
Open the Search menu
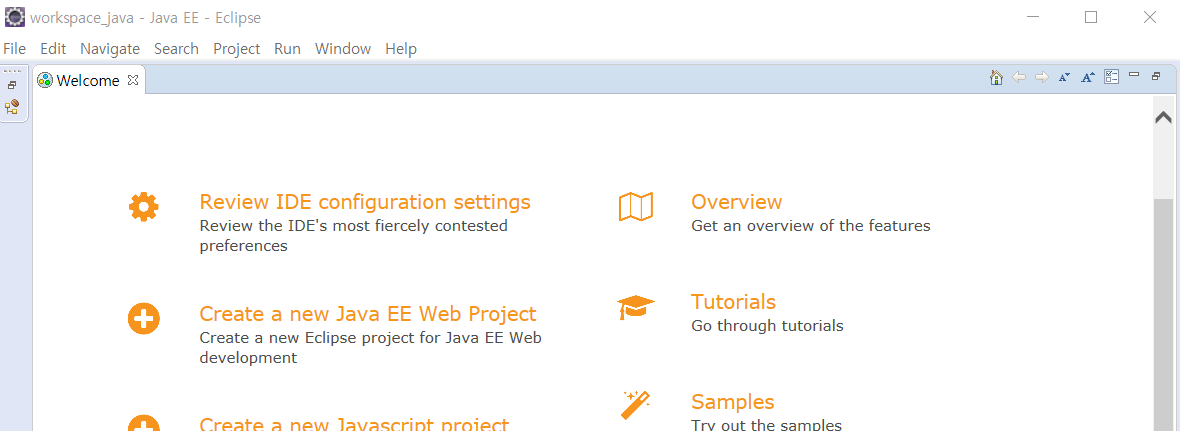click(176, 49)
